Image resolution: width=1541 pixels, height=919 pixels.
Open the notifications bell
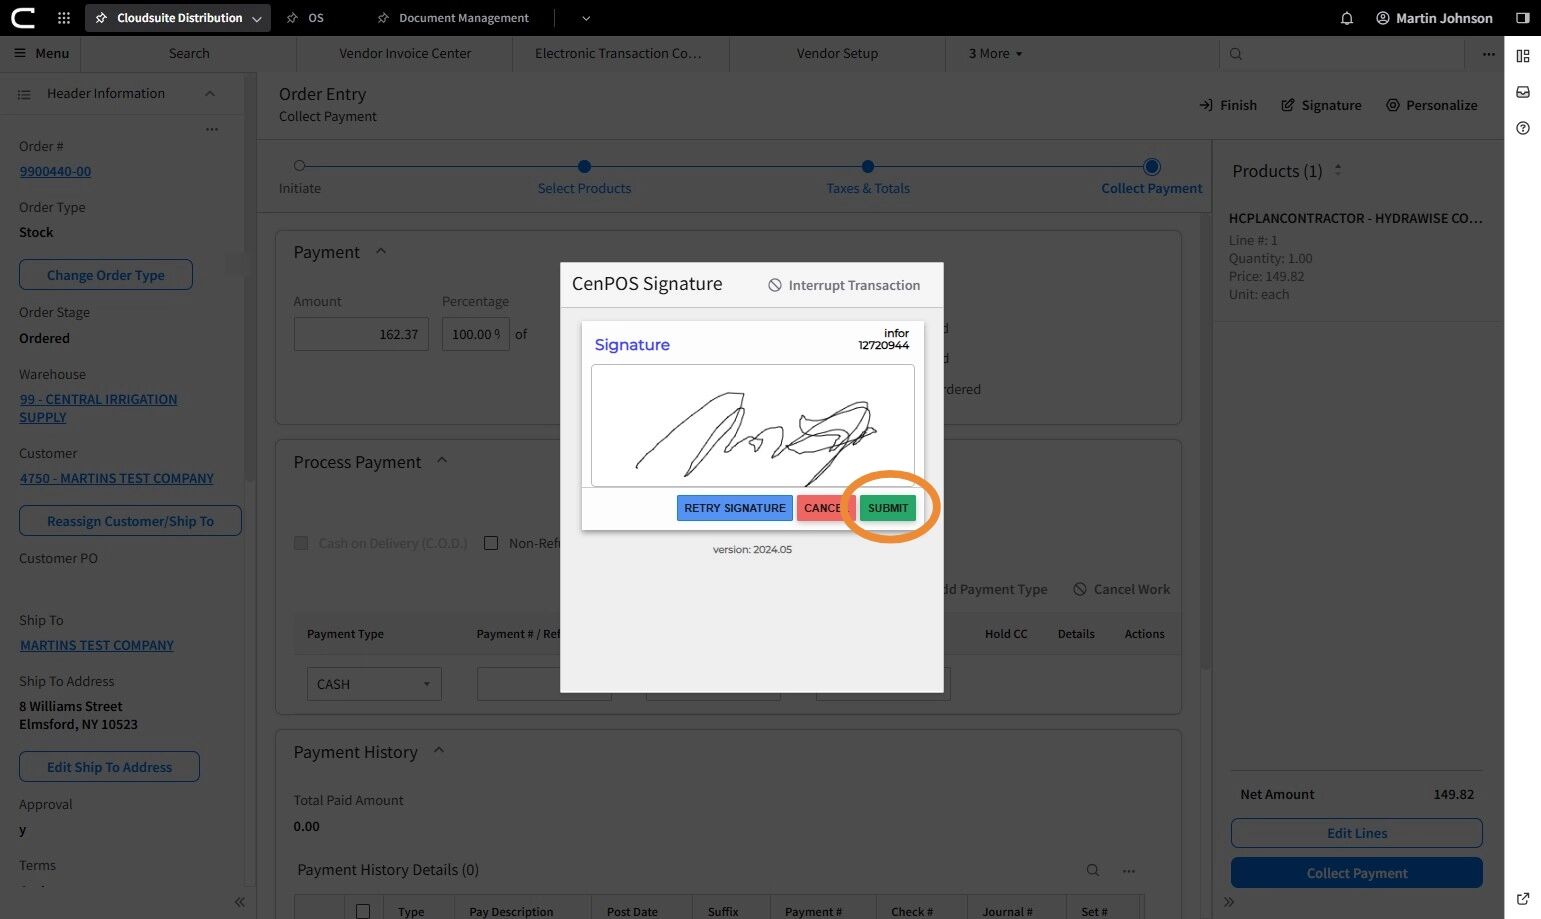tap(1346, 18)
